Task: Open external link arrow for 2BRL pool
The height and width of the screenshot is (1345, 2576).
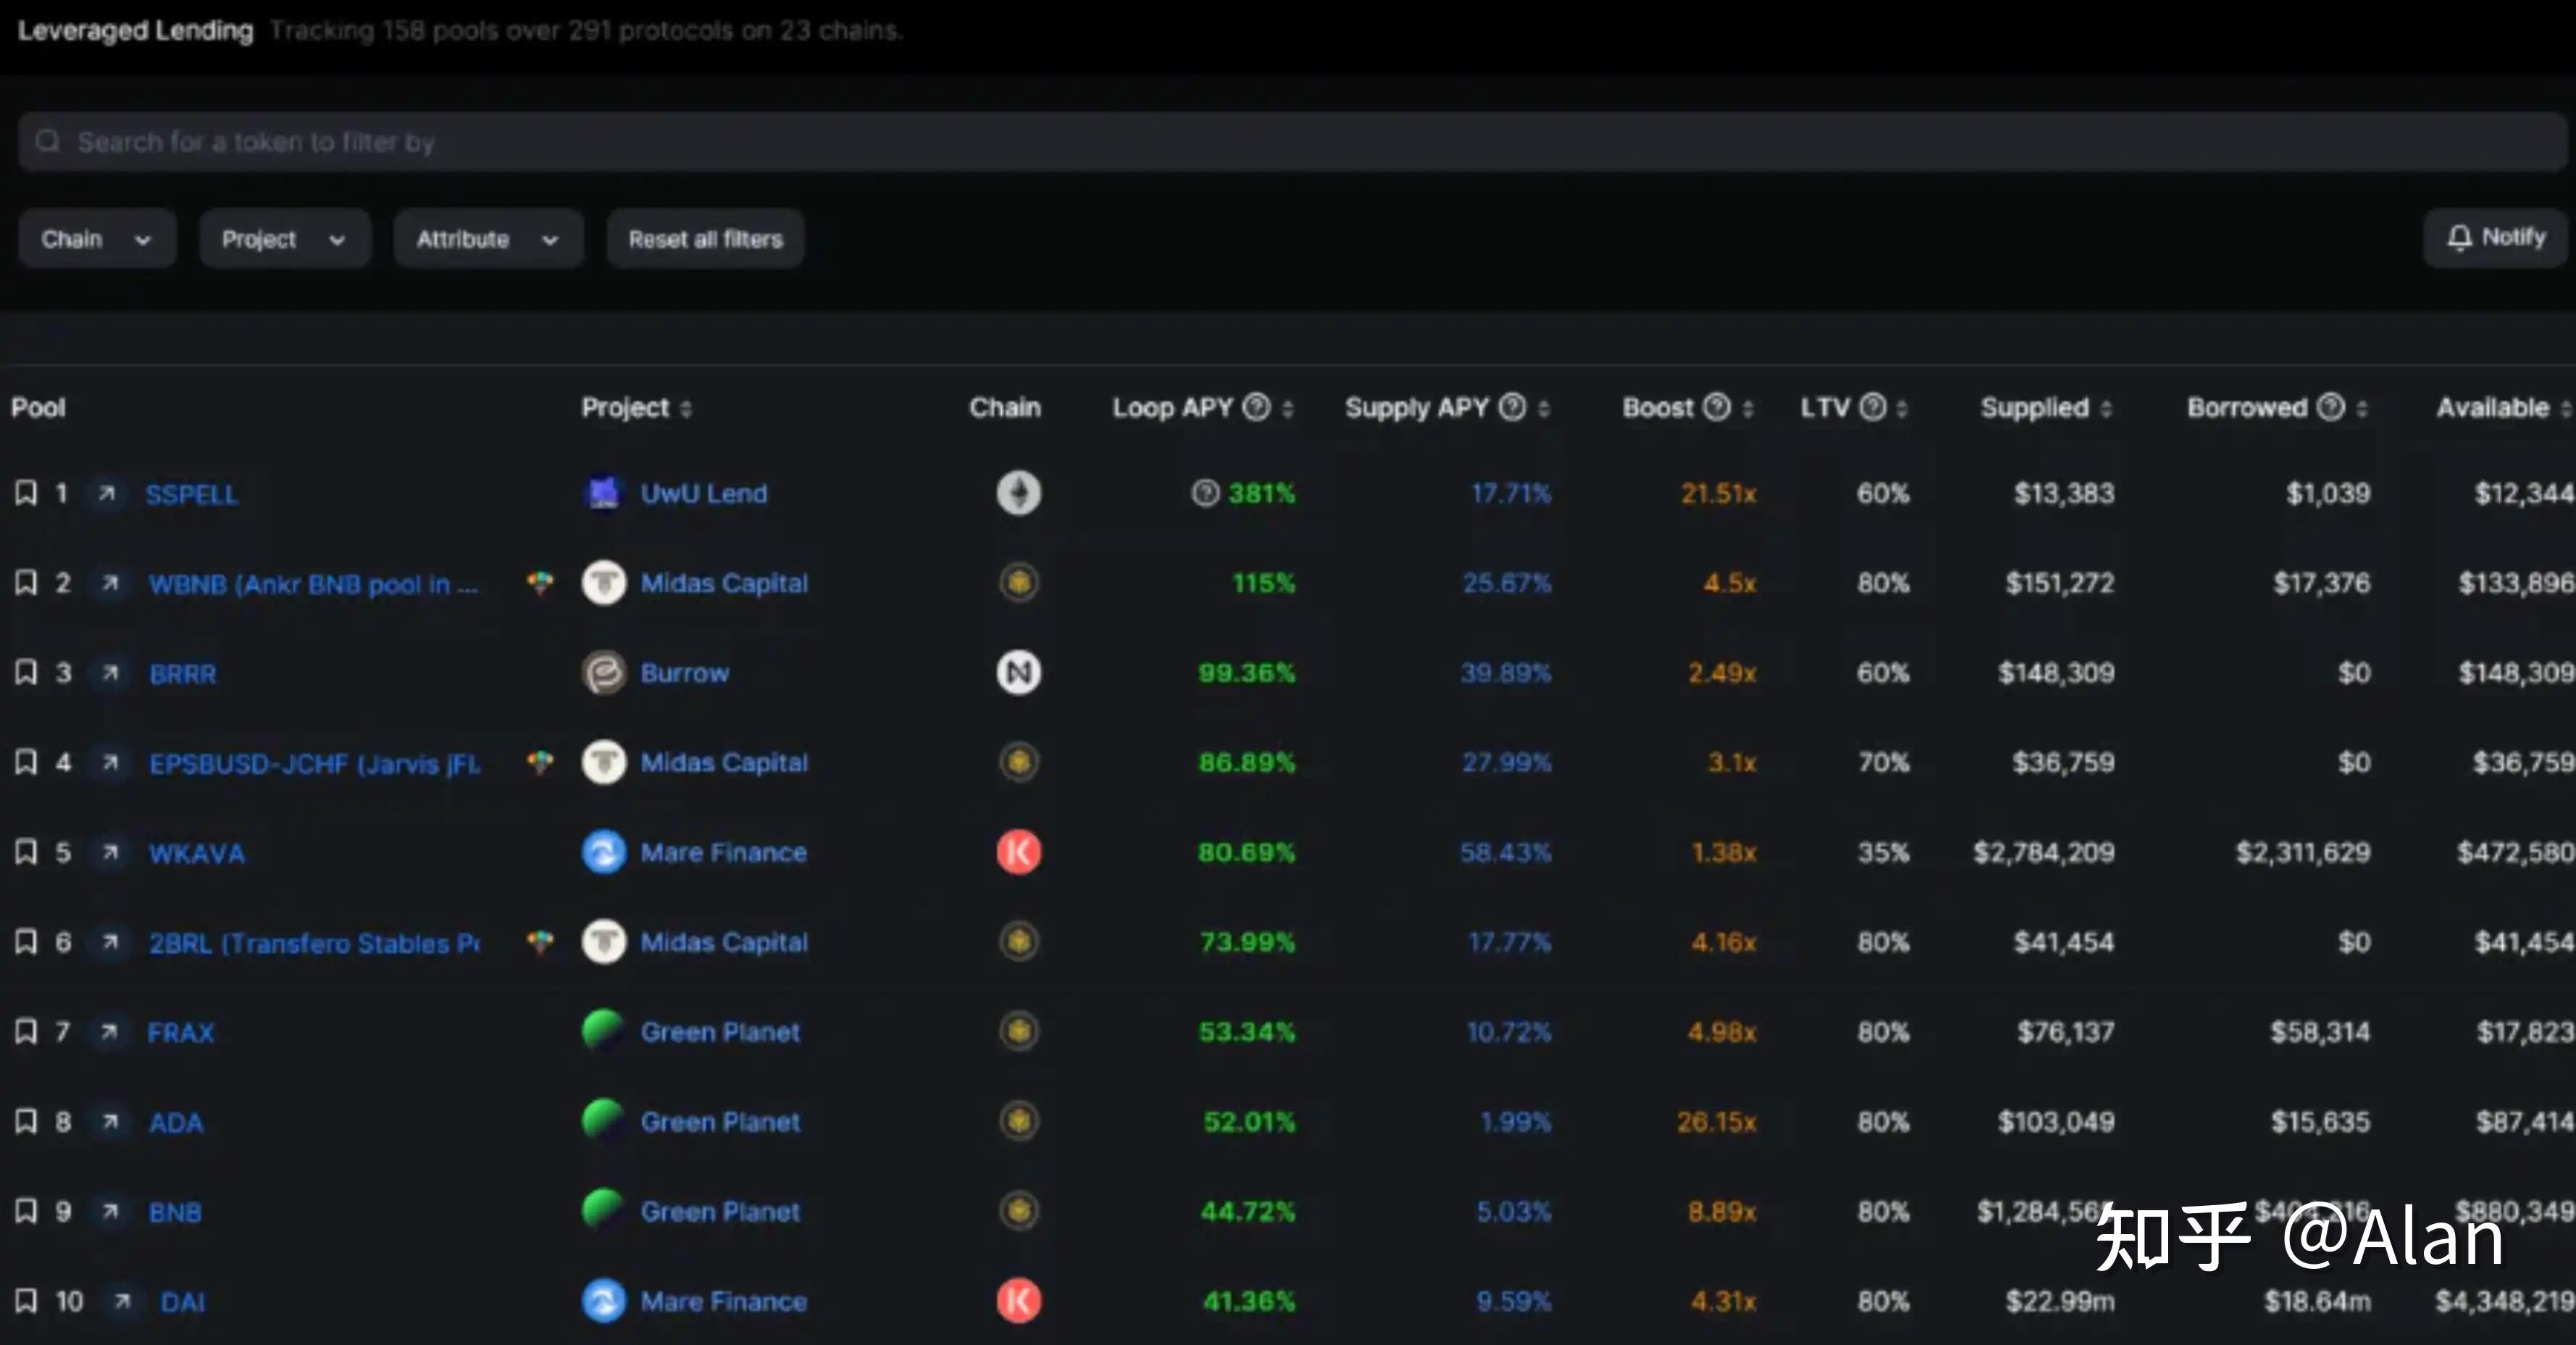Action: click(x=110, y=942)
